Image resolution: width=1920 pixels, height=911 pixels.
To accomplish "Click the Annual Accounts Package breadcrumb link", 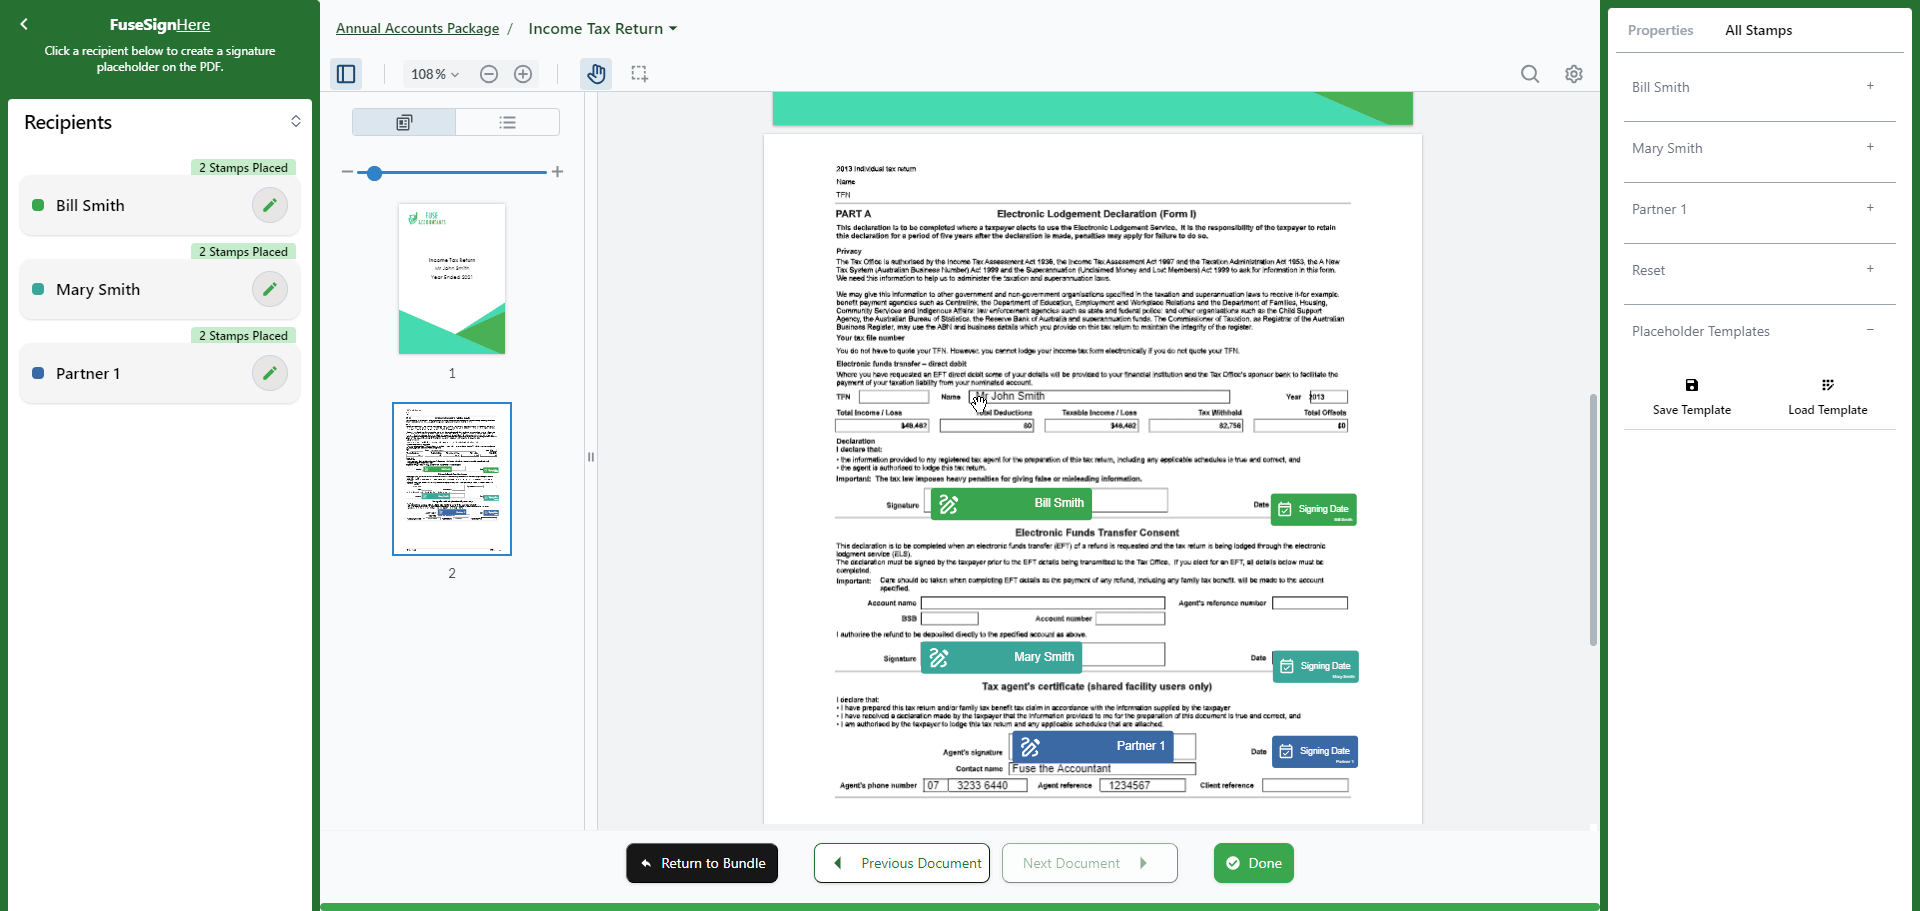I will click(x=417, y=28).
